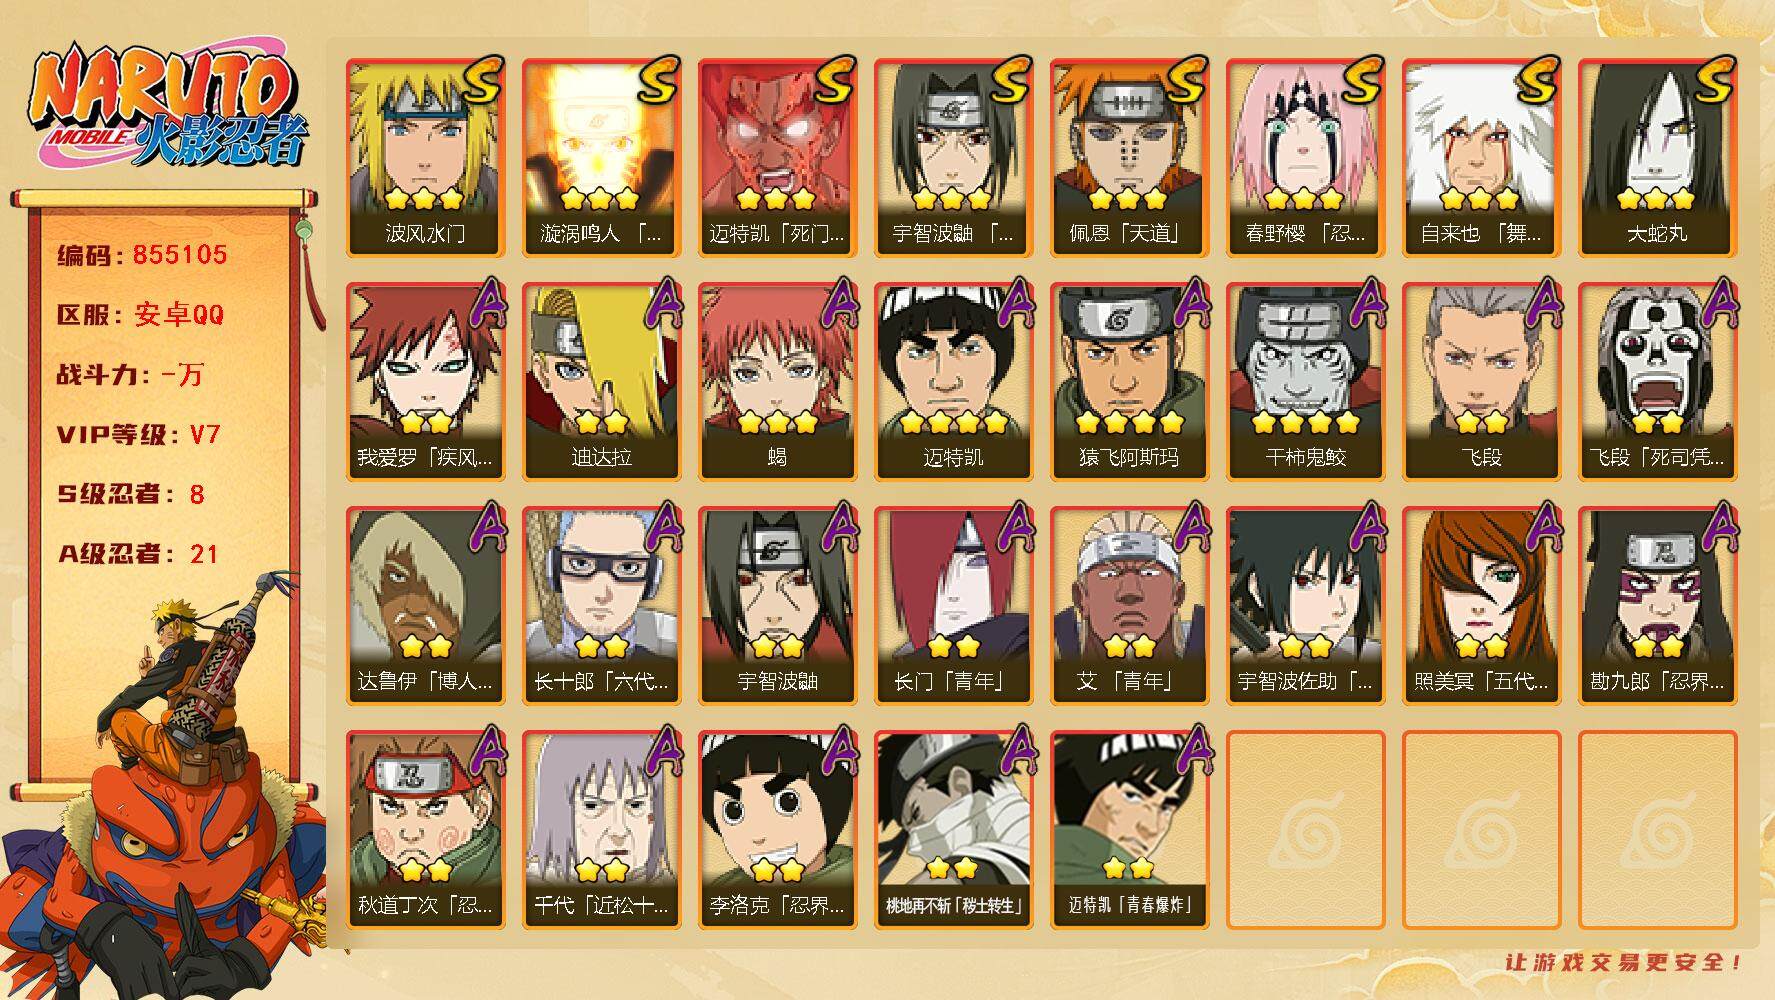Click the S rank badge on 波风水门
1775x1000 pixels.
tap(483, 82)
